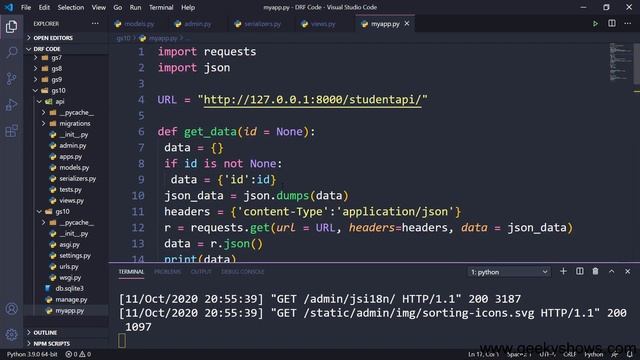Viewport: 640px width, 360px height.
Task: Click the editor minimap preview
Action: point(620,62)
